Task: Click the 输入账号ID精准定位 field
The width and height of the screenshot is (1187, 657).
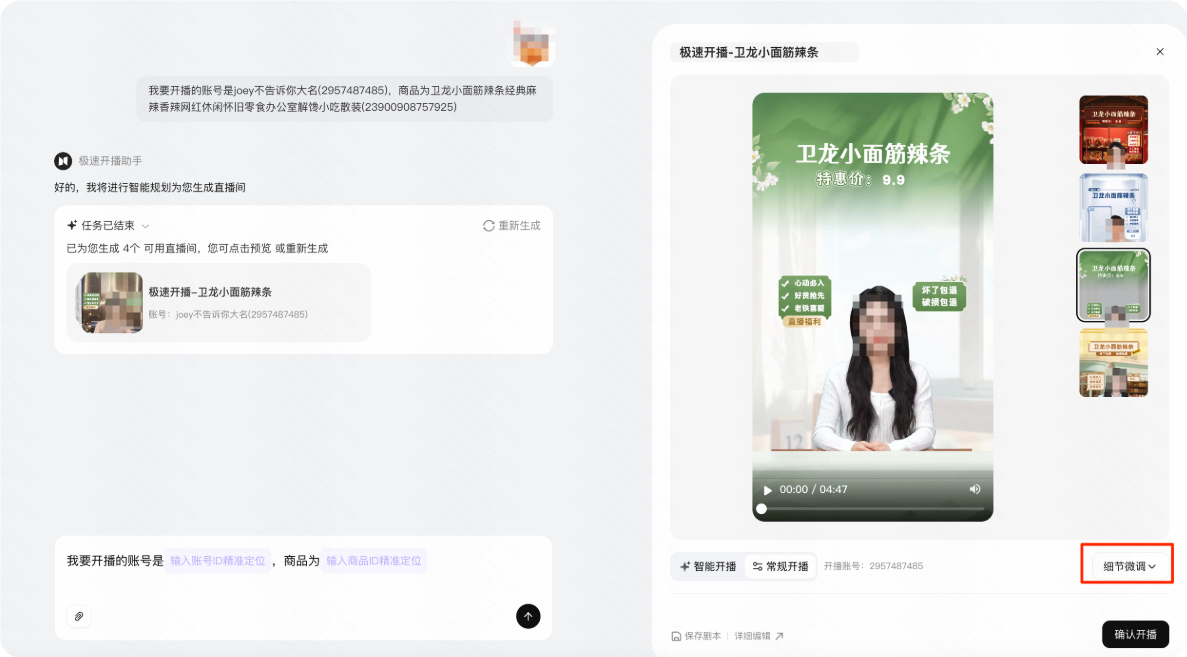Action: (218, 561)
